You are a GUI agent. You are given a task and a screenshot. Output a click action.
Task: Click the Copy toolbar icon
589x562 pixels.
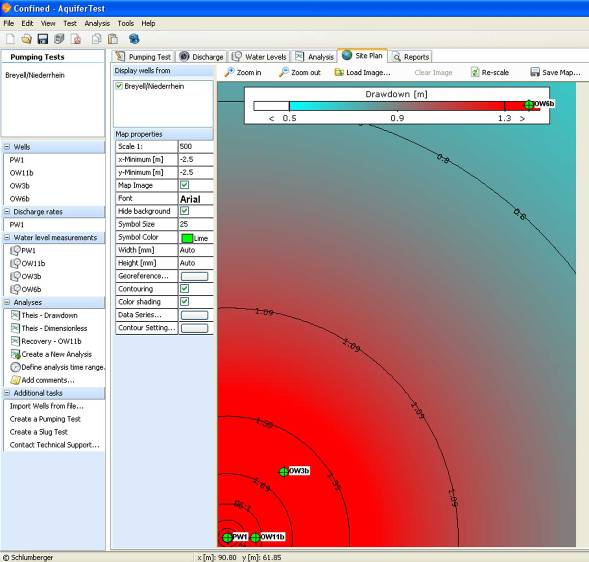pos(97,39)
